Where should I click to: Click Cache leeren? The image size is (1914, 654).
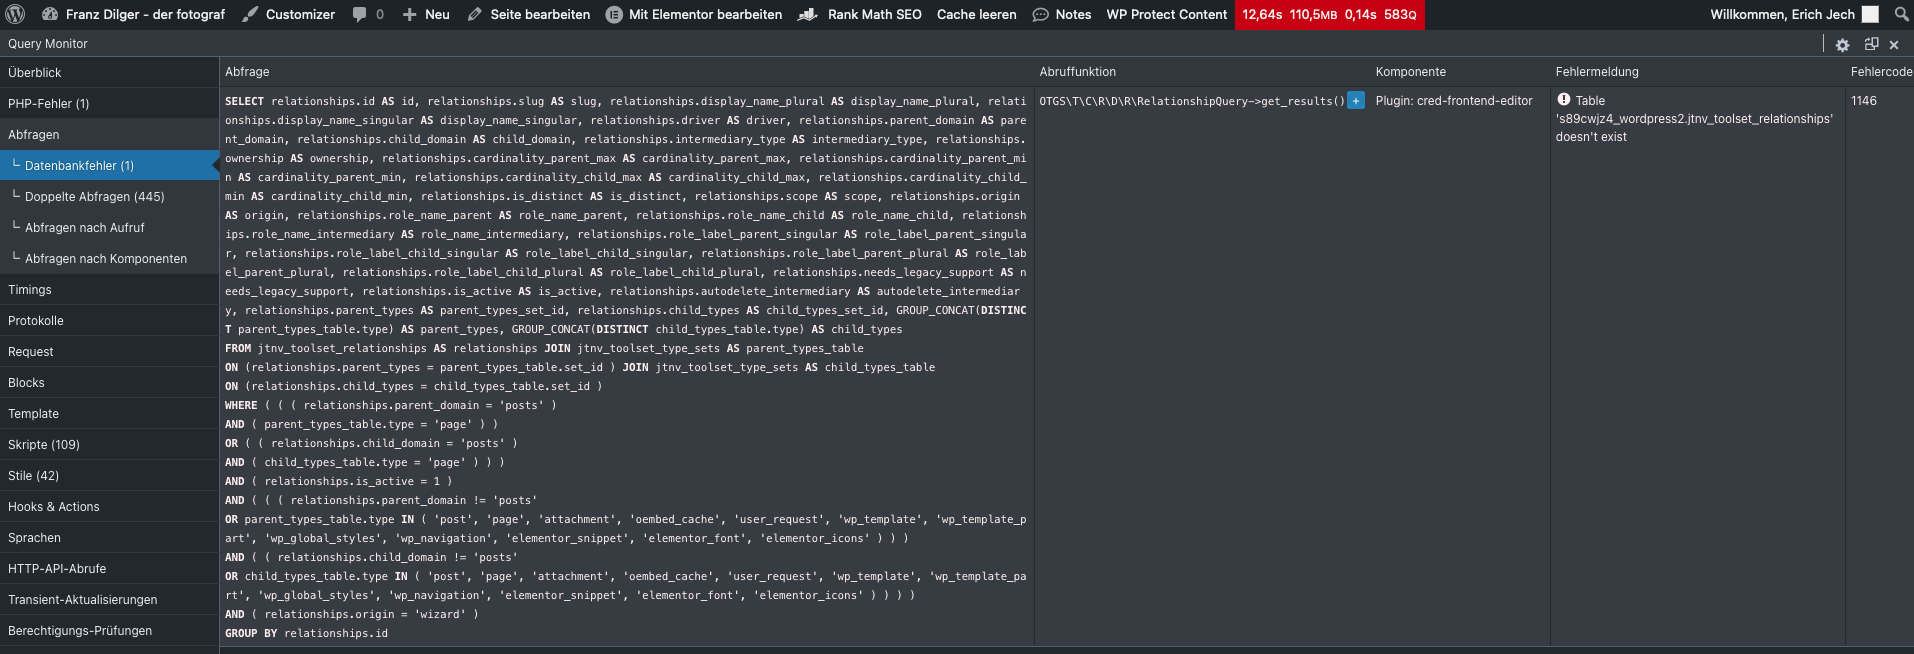(x=976, y=14)
